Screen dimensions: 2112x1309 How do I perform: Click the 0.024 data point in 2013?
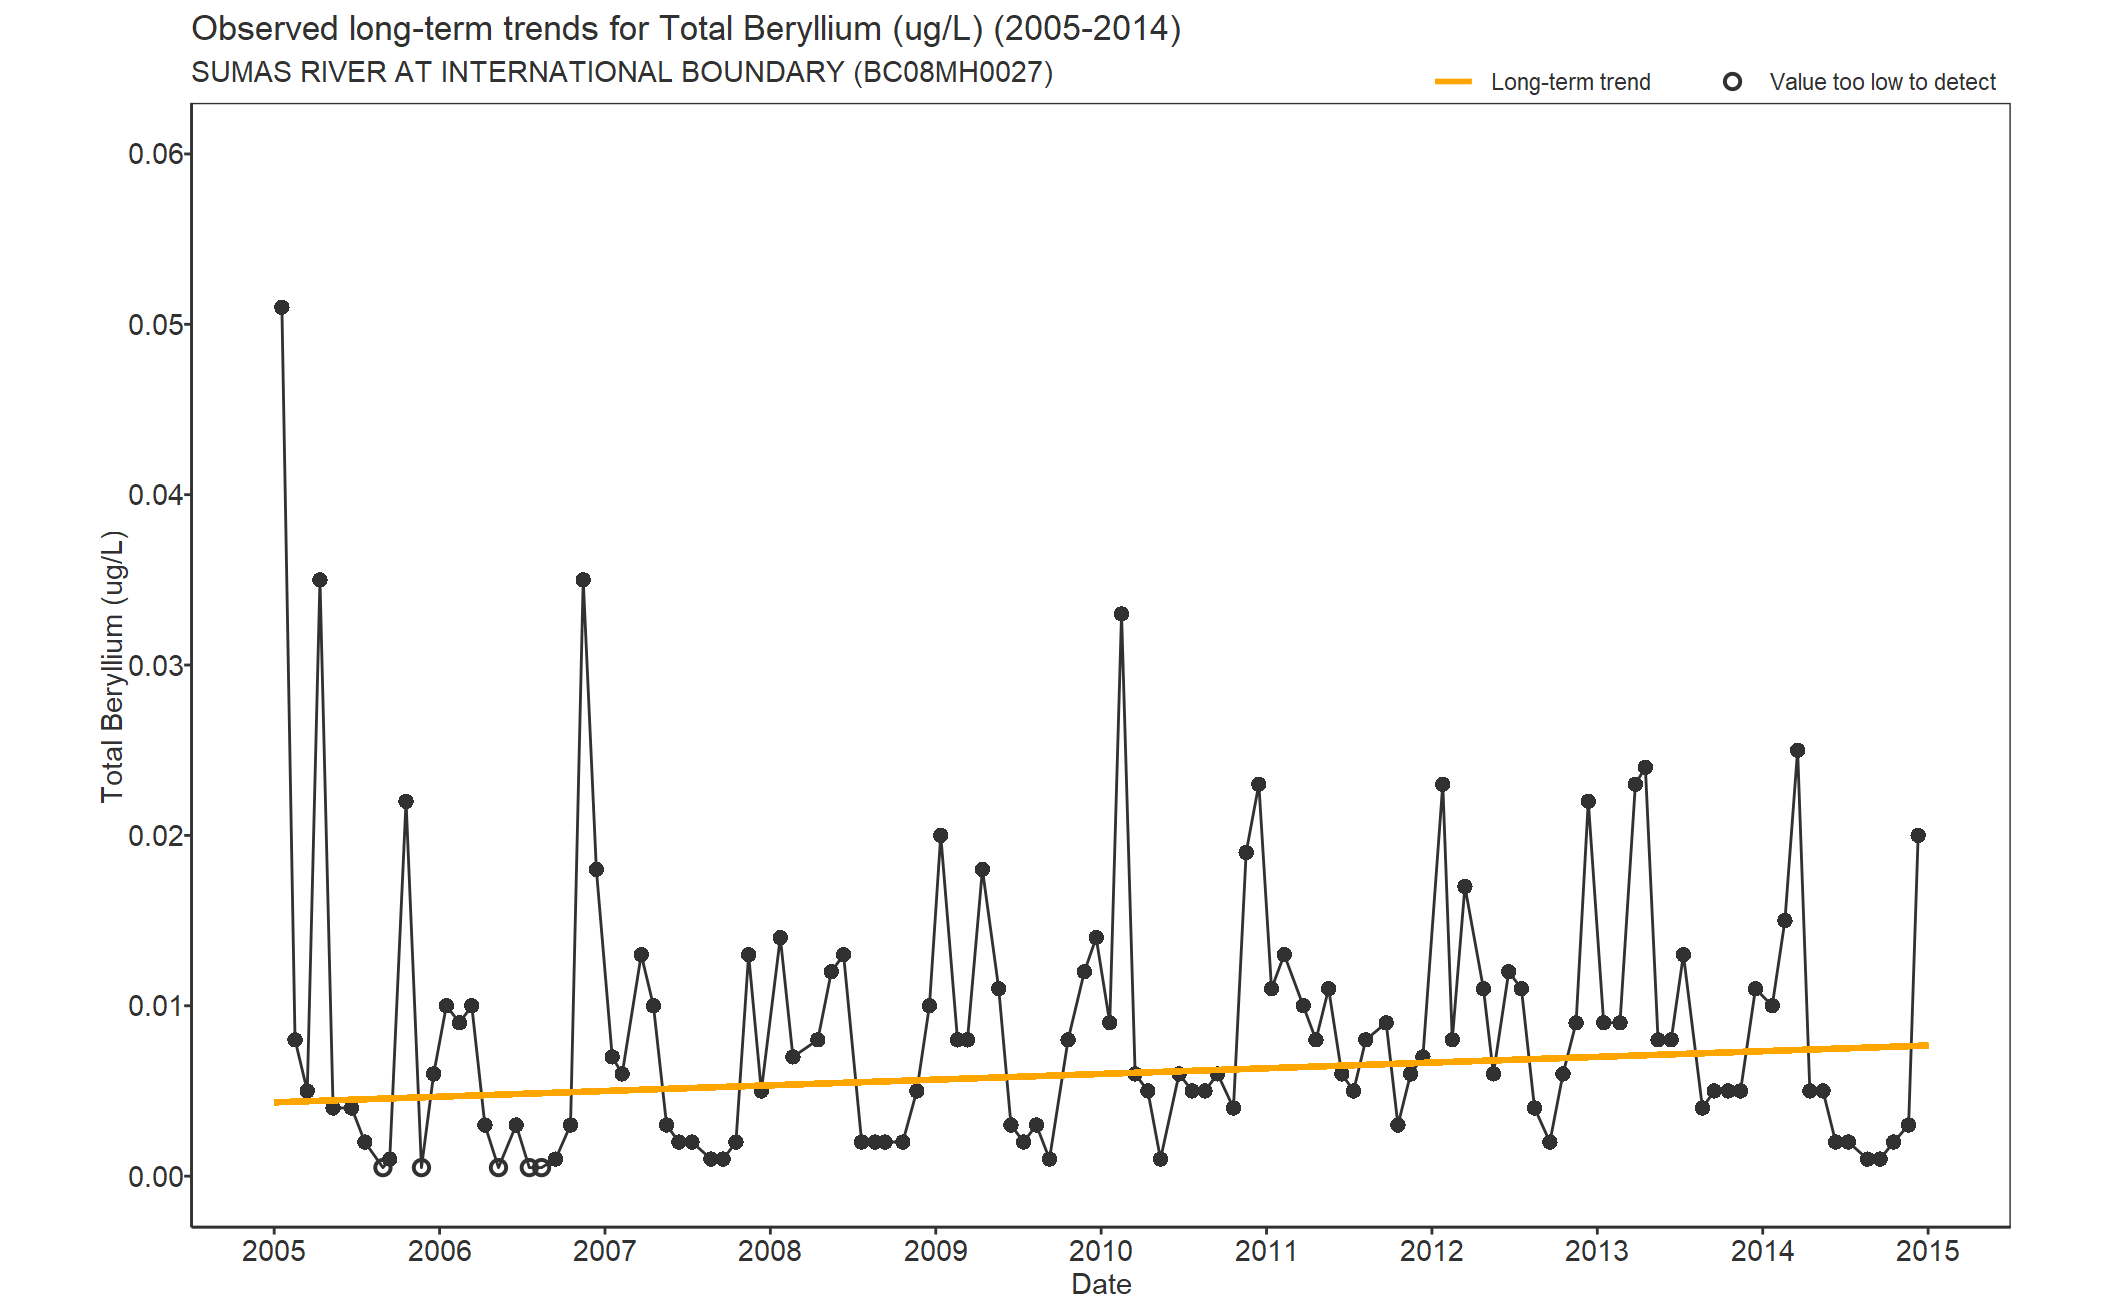[x=1645, y=767]
